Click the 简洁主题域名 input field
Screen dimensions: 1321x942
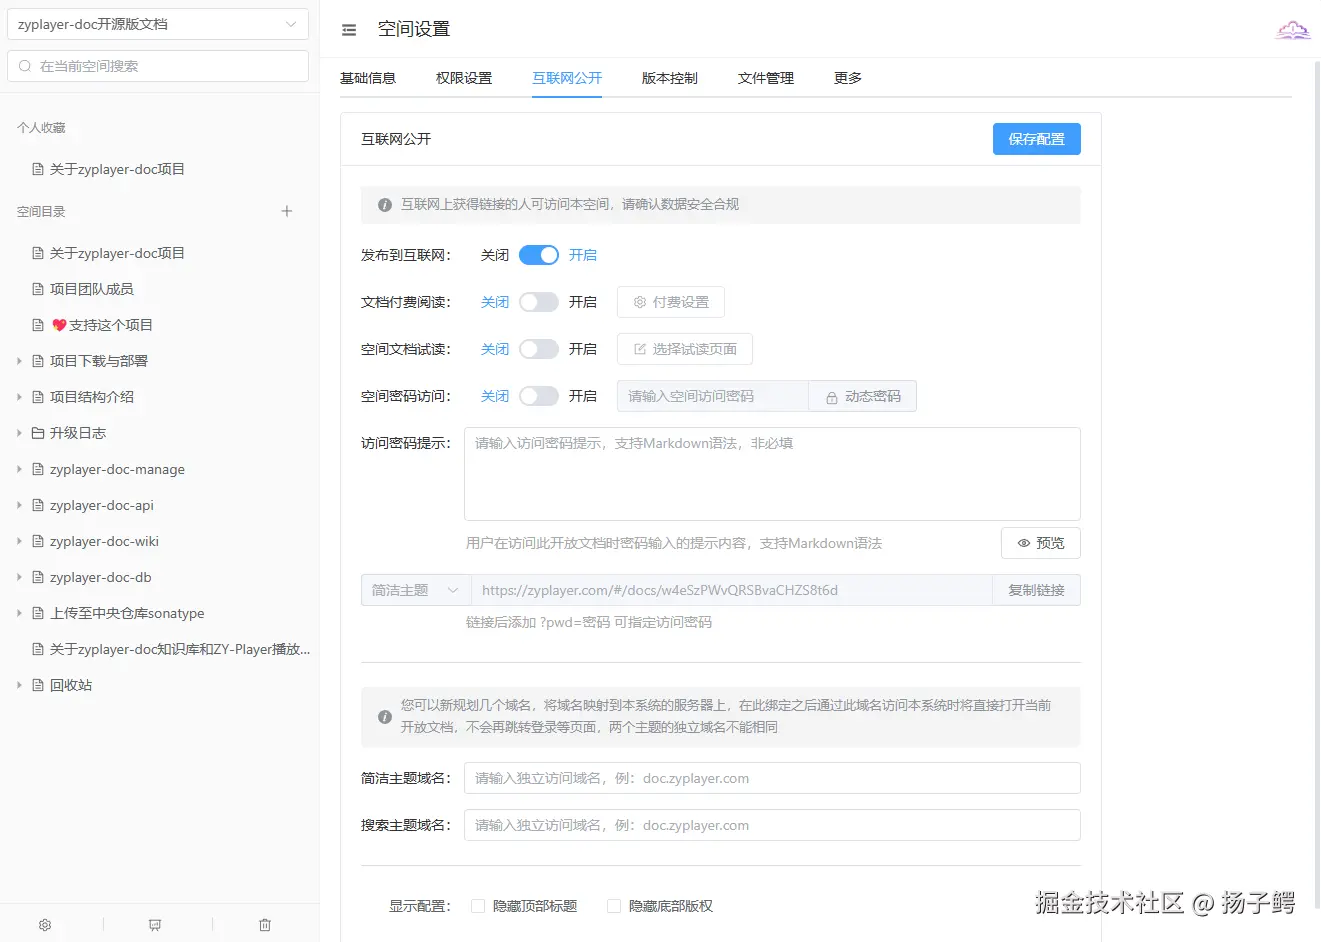coord(771,777)
